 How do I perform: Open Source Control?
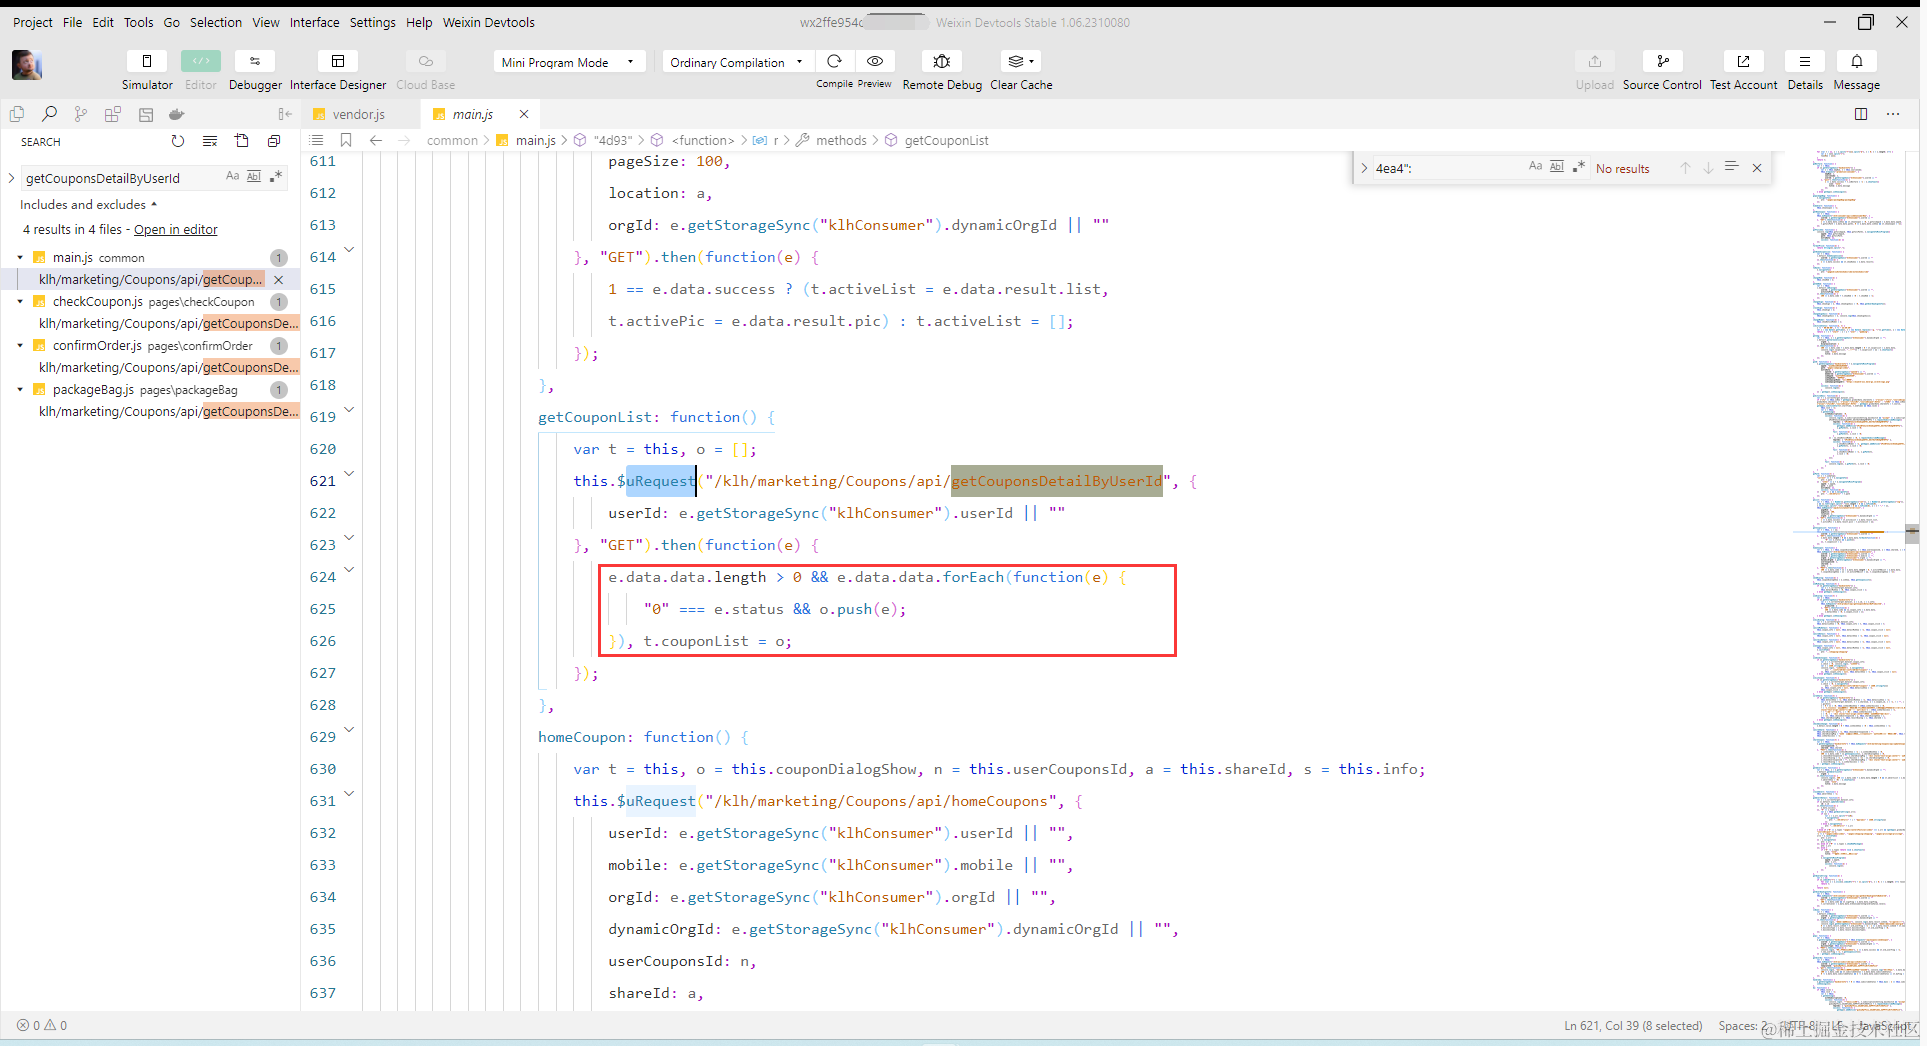tap(1662, 70)
